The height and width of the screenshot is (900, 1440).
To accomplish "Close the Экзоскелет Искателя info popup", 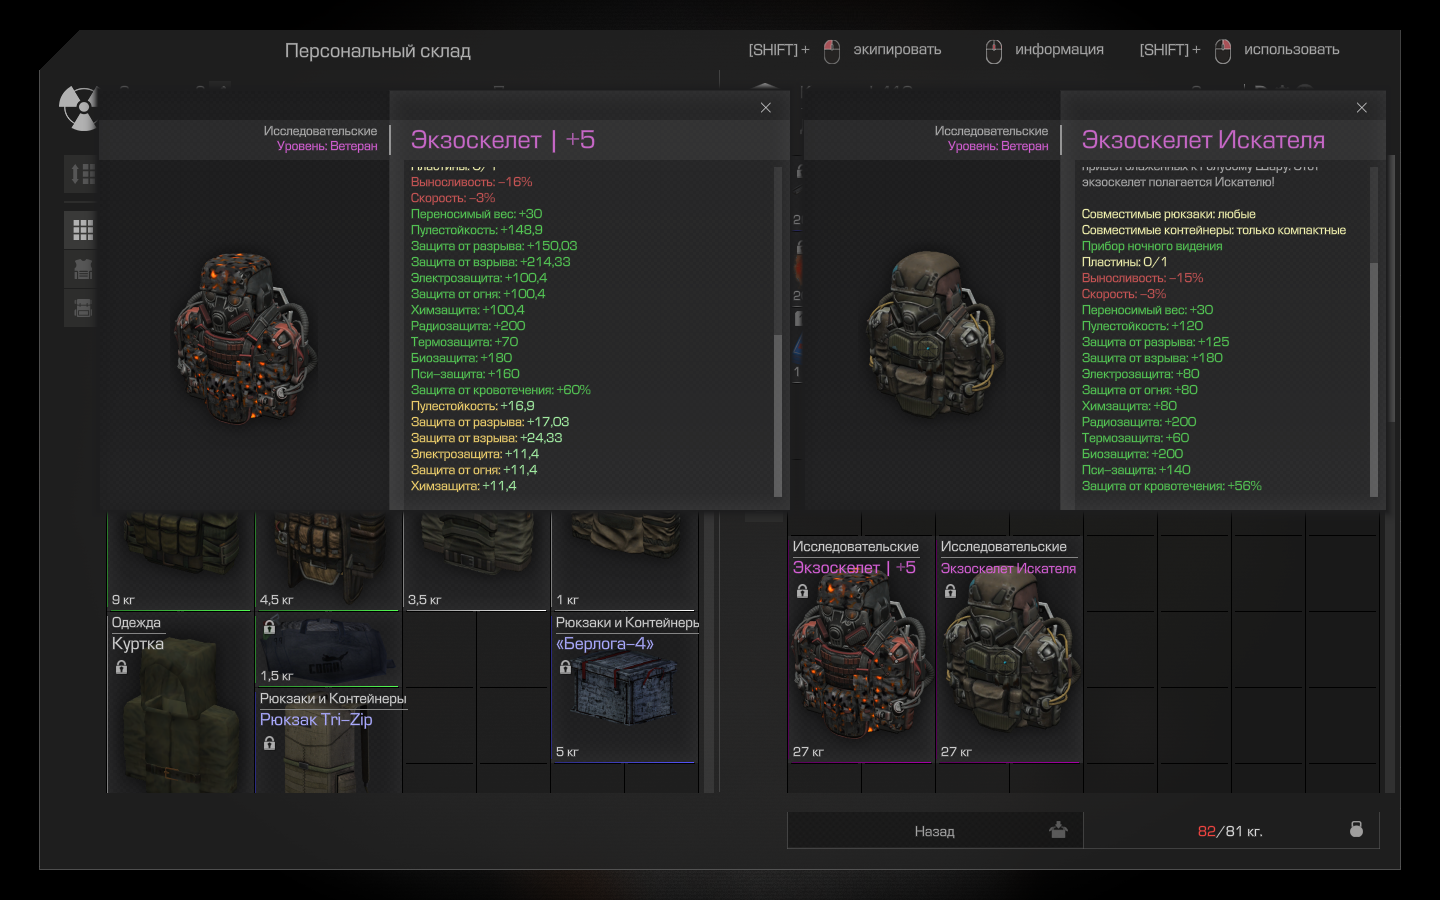I will pyautogui.click(x=1361, y=108).
